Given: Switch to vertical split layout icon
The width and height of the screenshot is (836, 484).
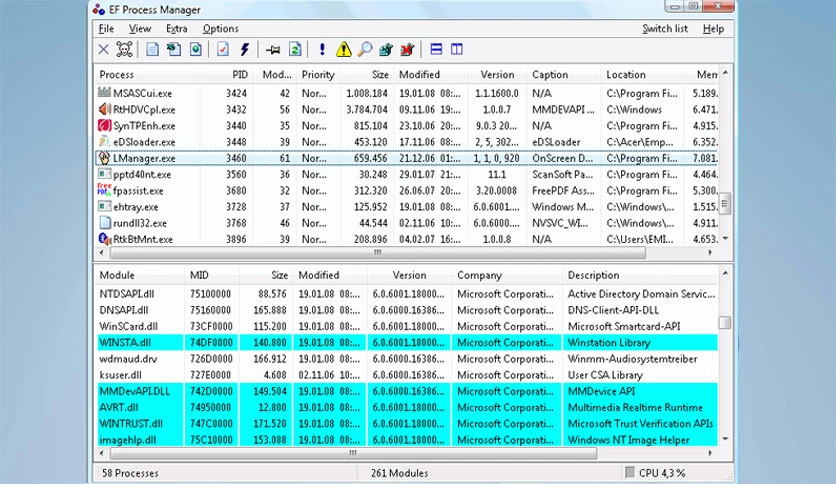Looking at the screenshot, I should pyautogui.click(x=457, y=50).
